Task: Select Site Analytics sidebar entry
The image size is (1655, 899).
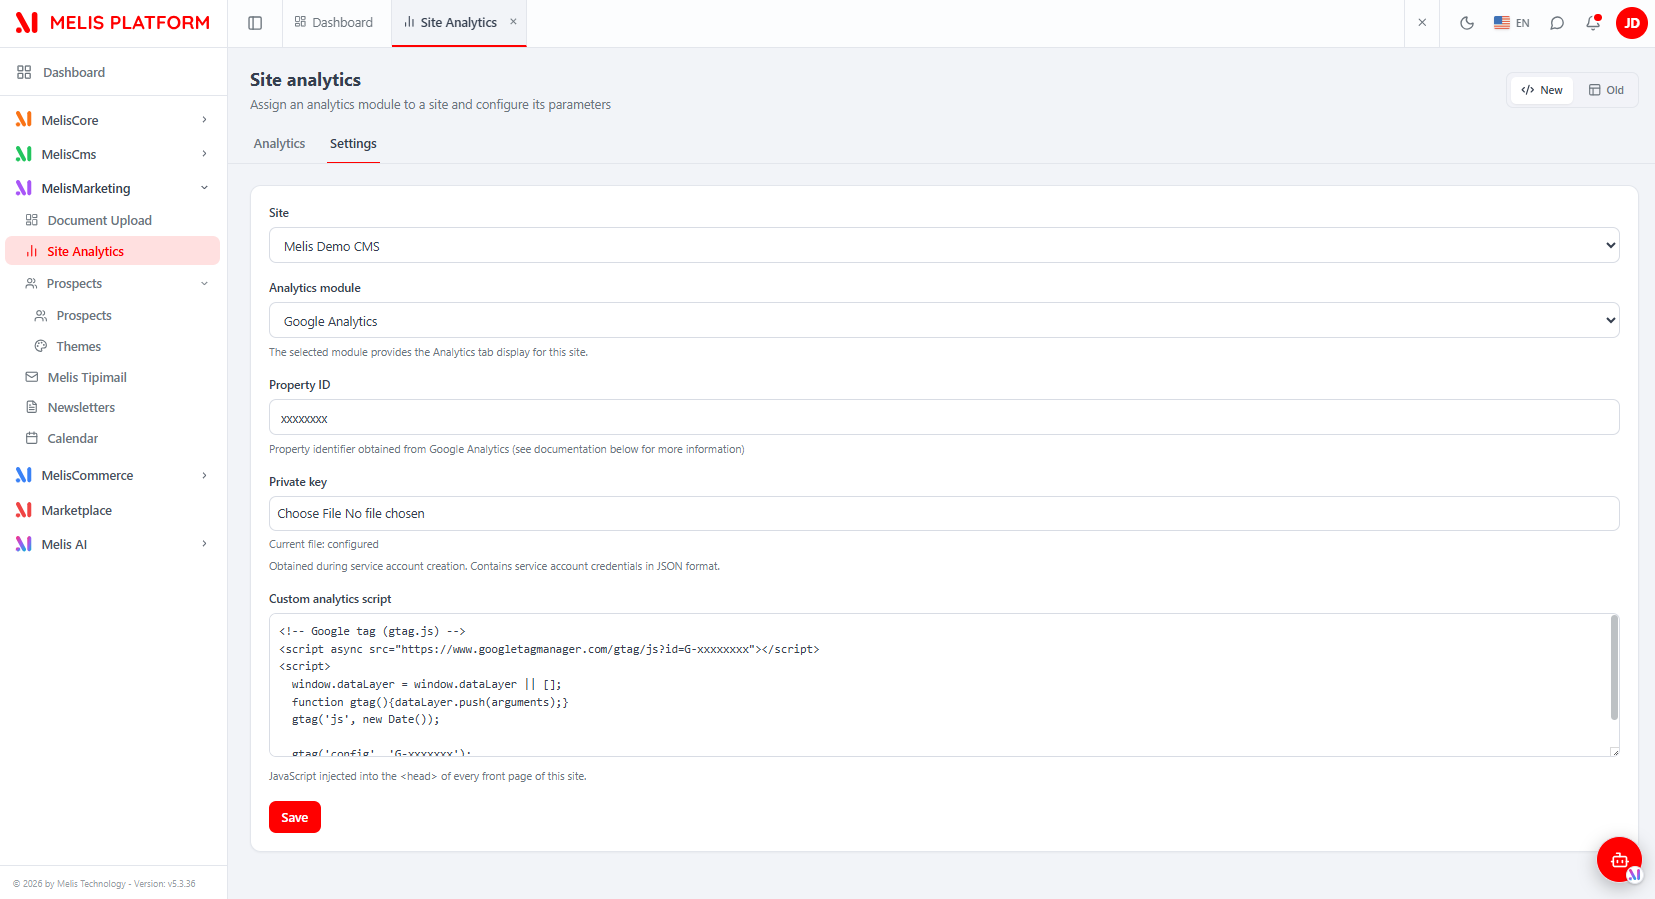Action: click(113, 251)
